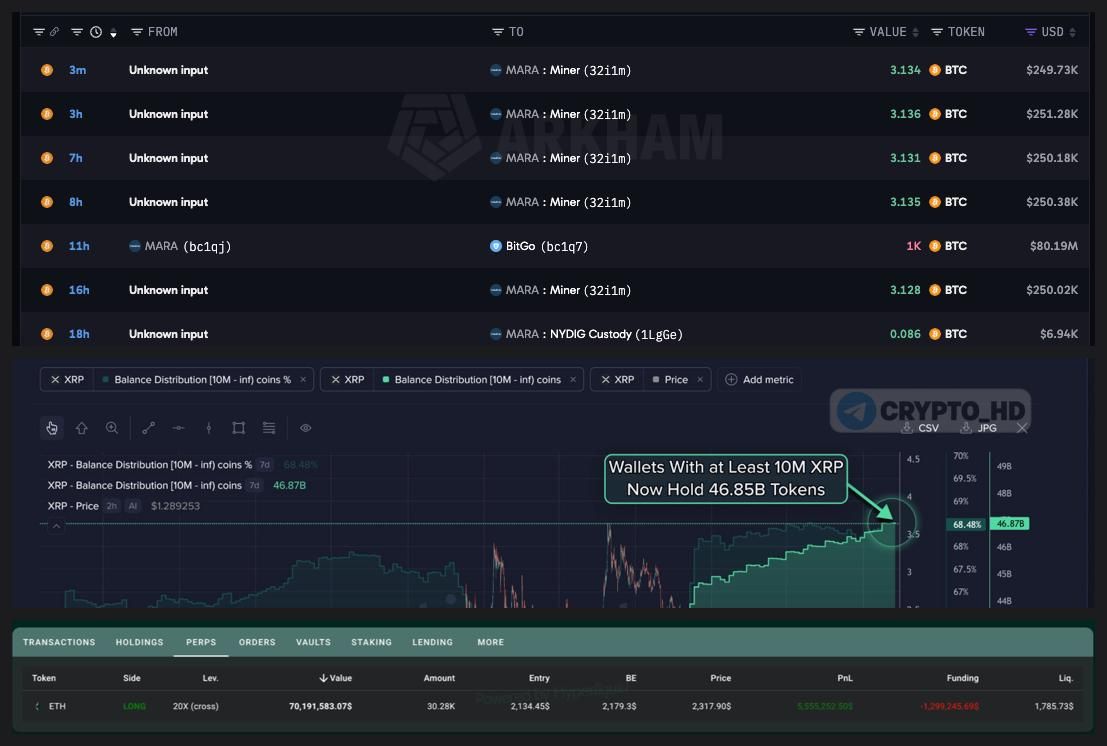Click the BTC token icon on $80.19M row
Screen dimensions: 1107x746
tap(935, 246)
